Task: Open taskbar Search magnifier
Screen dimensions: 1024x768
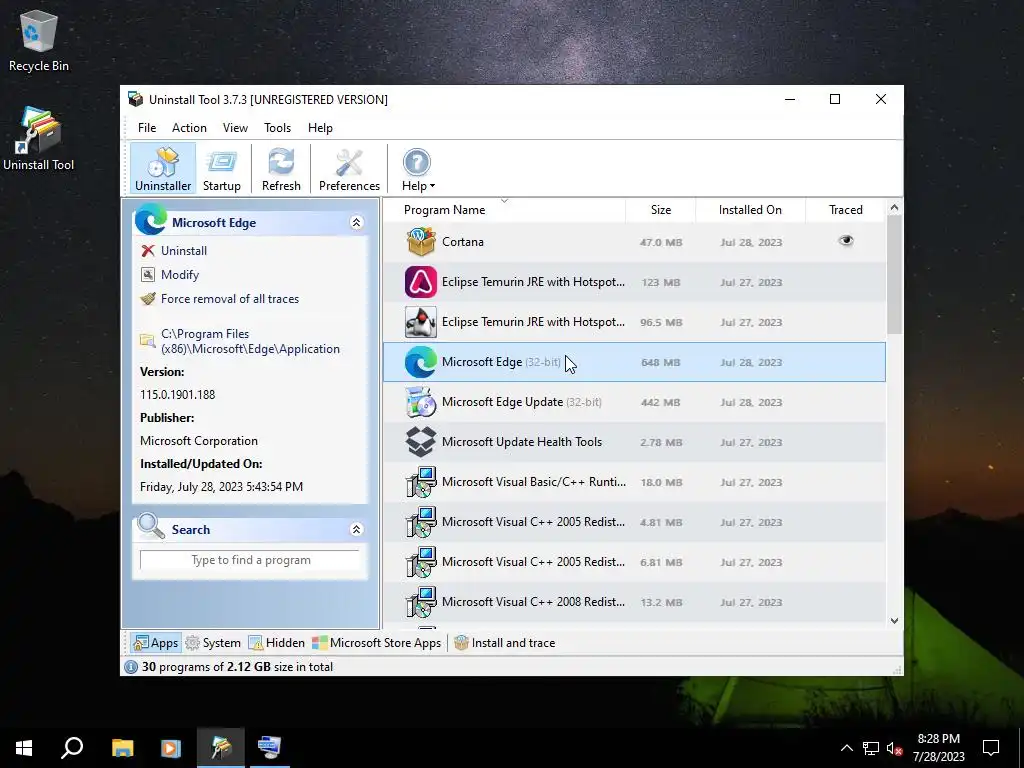Action: [x=72, y=748]
